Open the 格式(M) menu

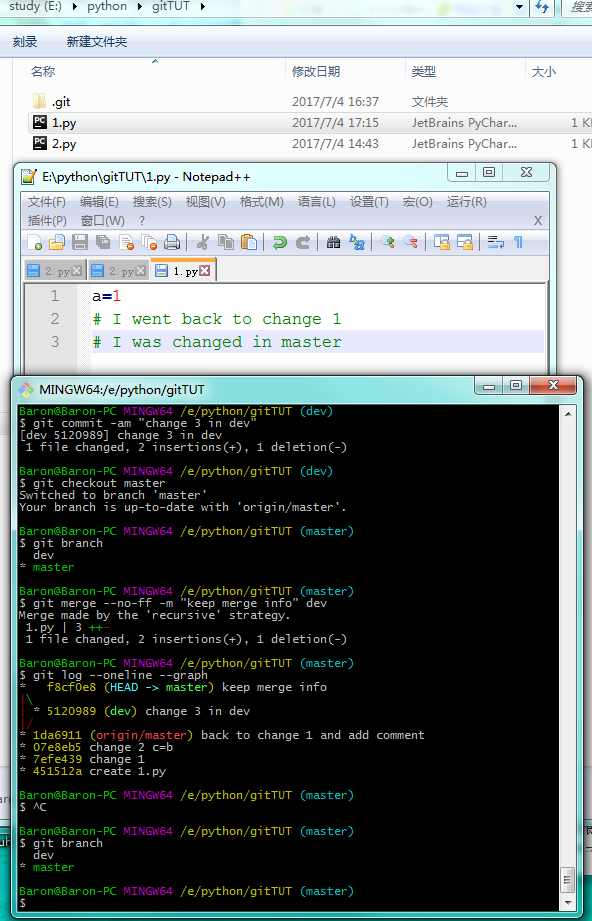tap(261, 202)
